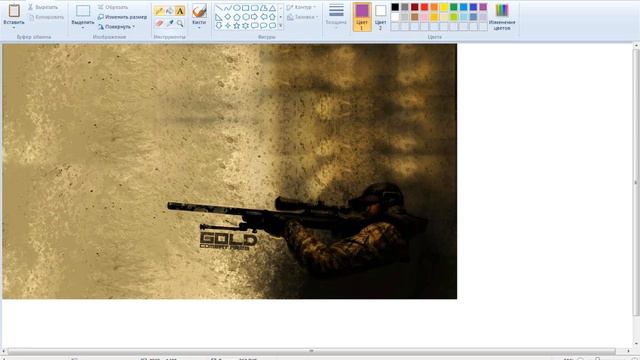
Task: Click the Вставить clipboard icon
Action: pyautogui.click(x=14, y=11)
